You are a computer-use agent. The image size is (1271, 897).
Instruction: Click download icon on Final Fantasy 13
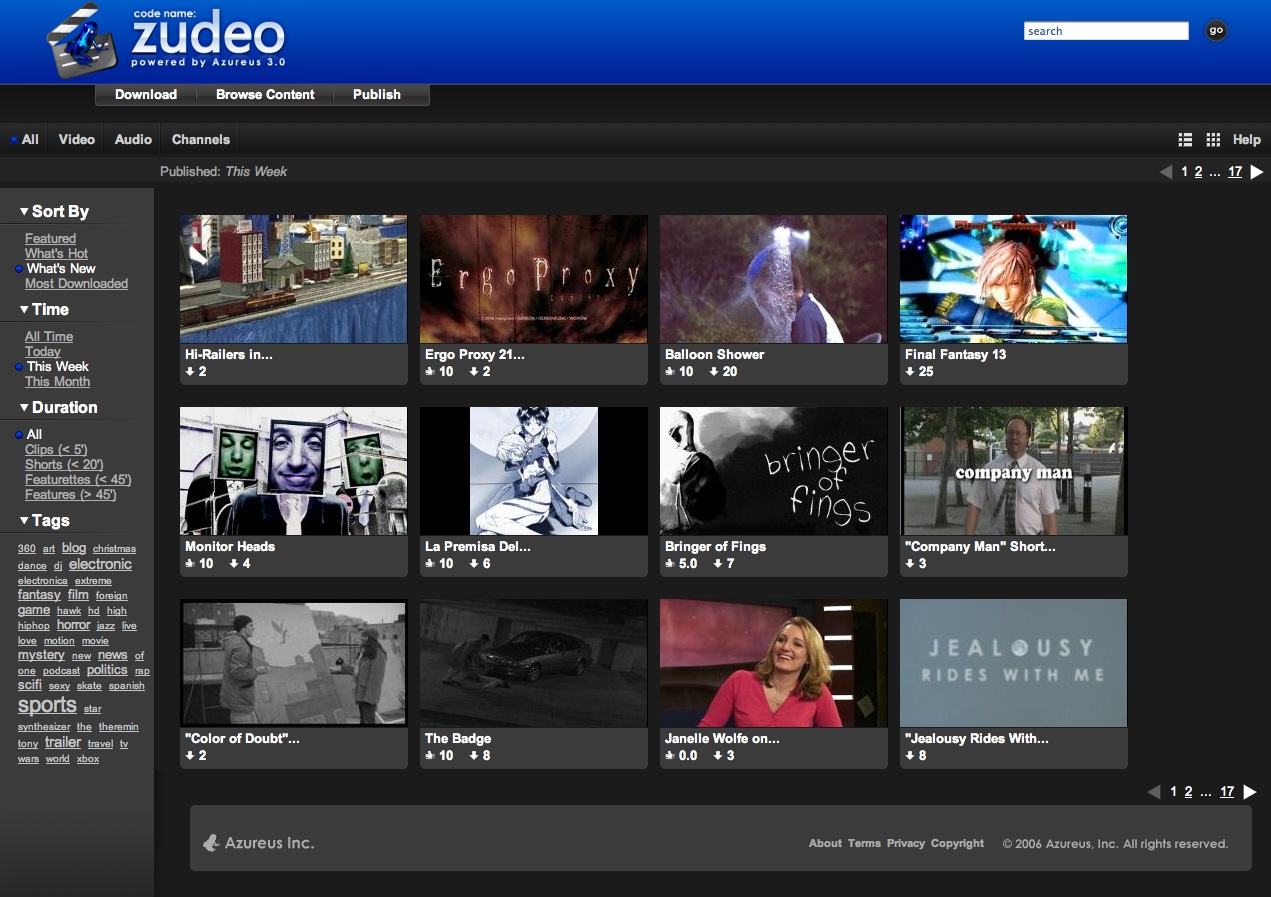(909, 372)
